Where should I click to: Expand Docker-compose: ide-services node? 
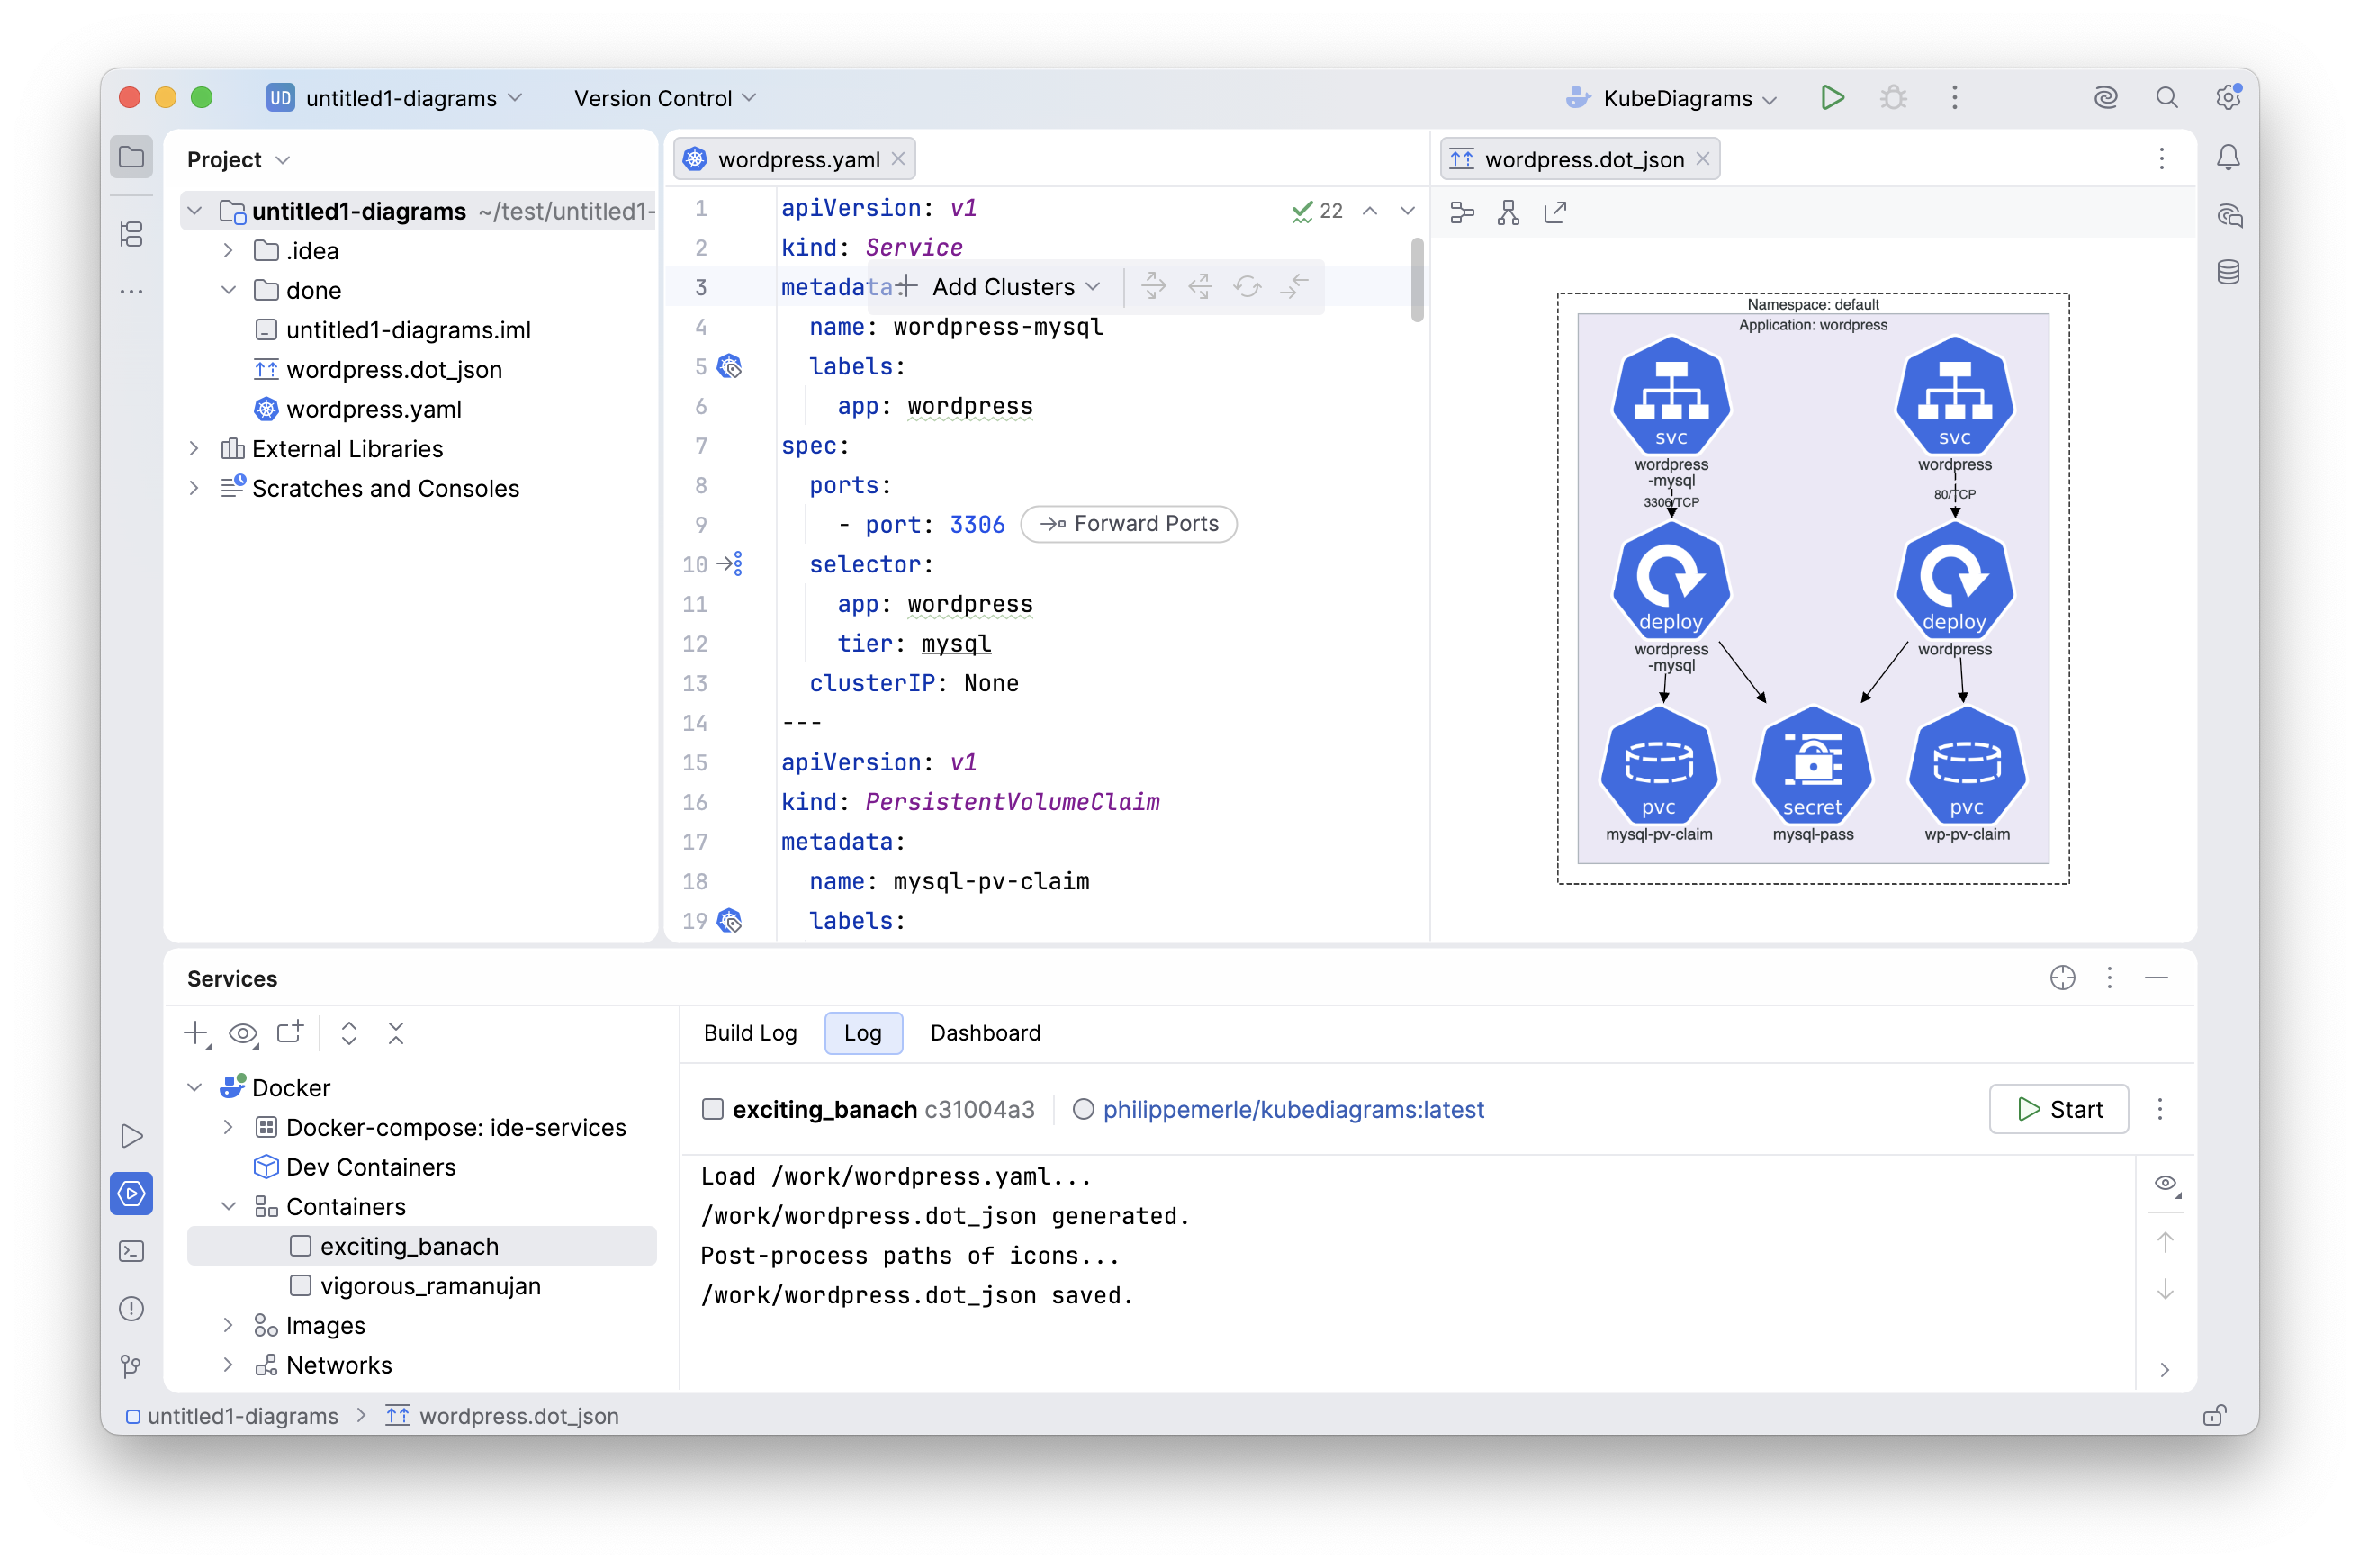[x=228, y=1127]
